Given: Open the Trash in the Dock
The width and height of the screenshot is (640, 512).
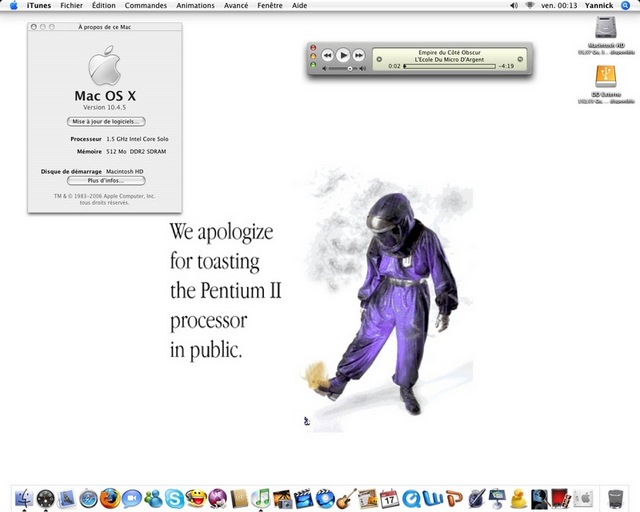Looking at the screenshot, I should click(616, 497).
